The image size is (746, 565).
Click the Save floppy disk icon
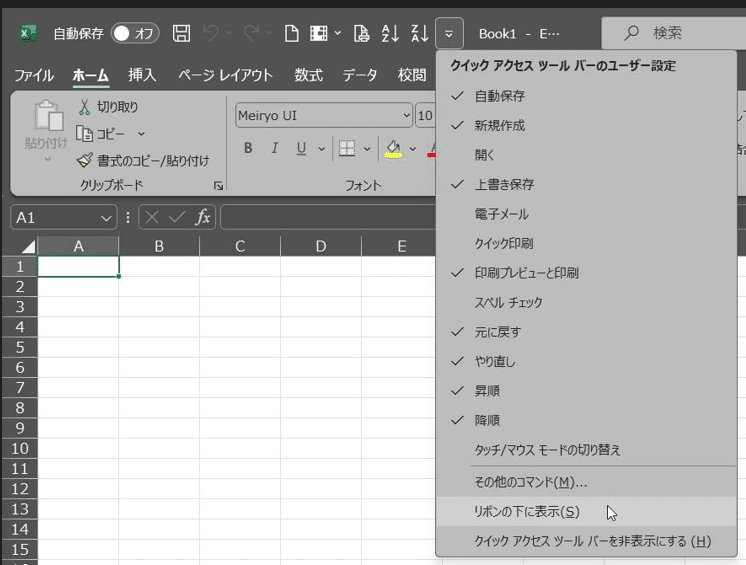click(x=181, y=33)
